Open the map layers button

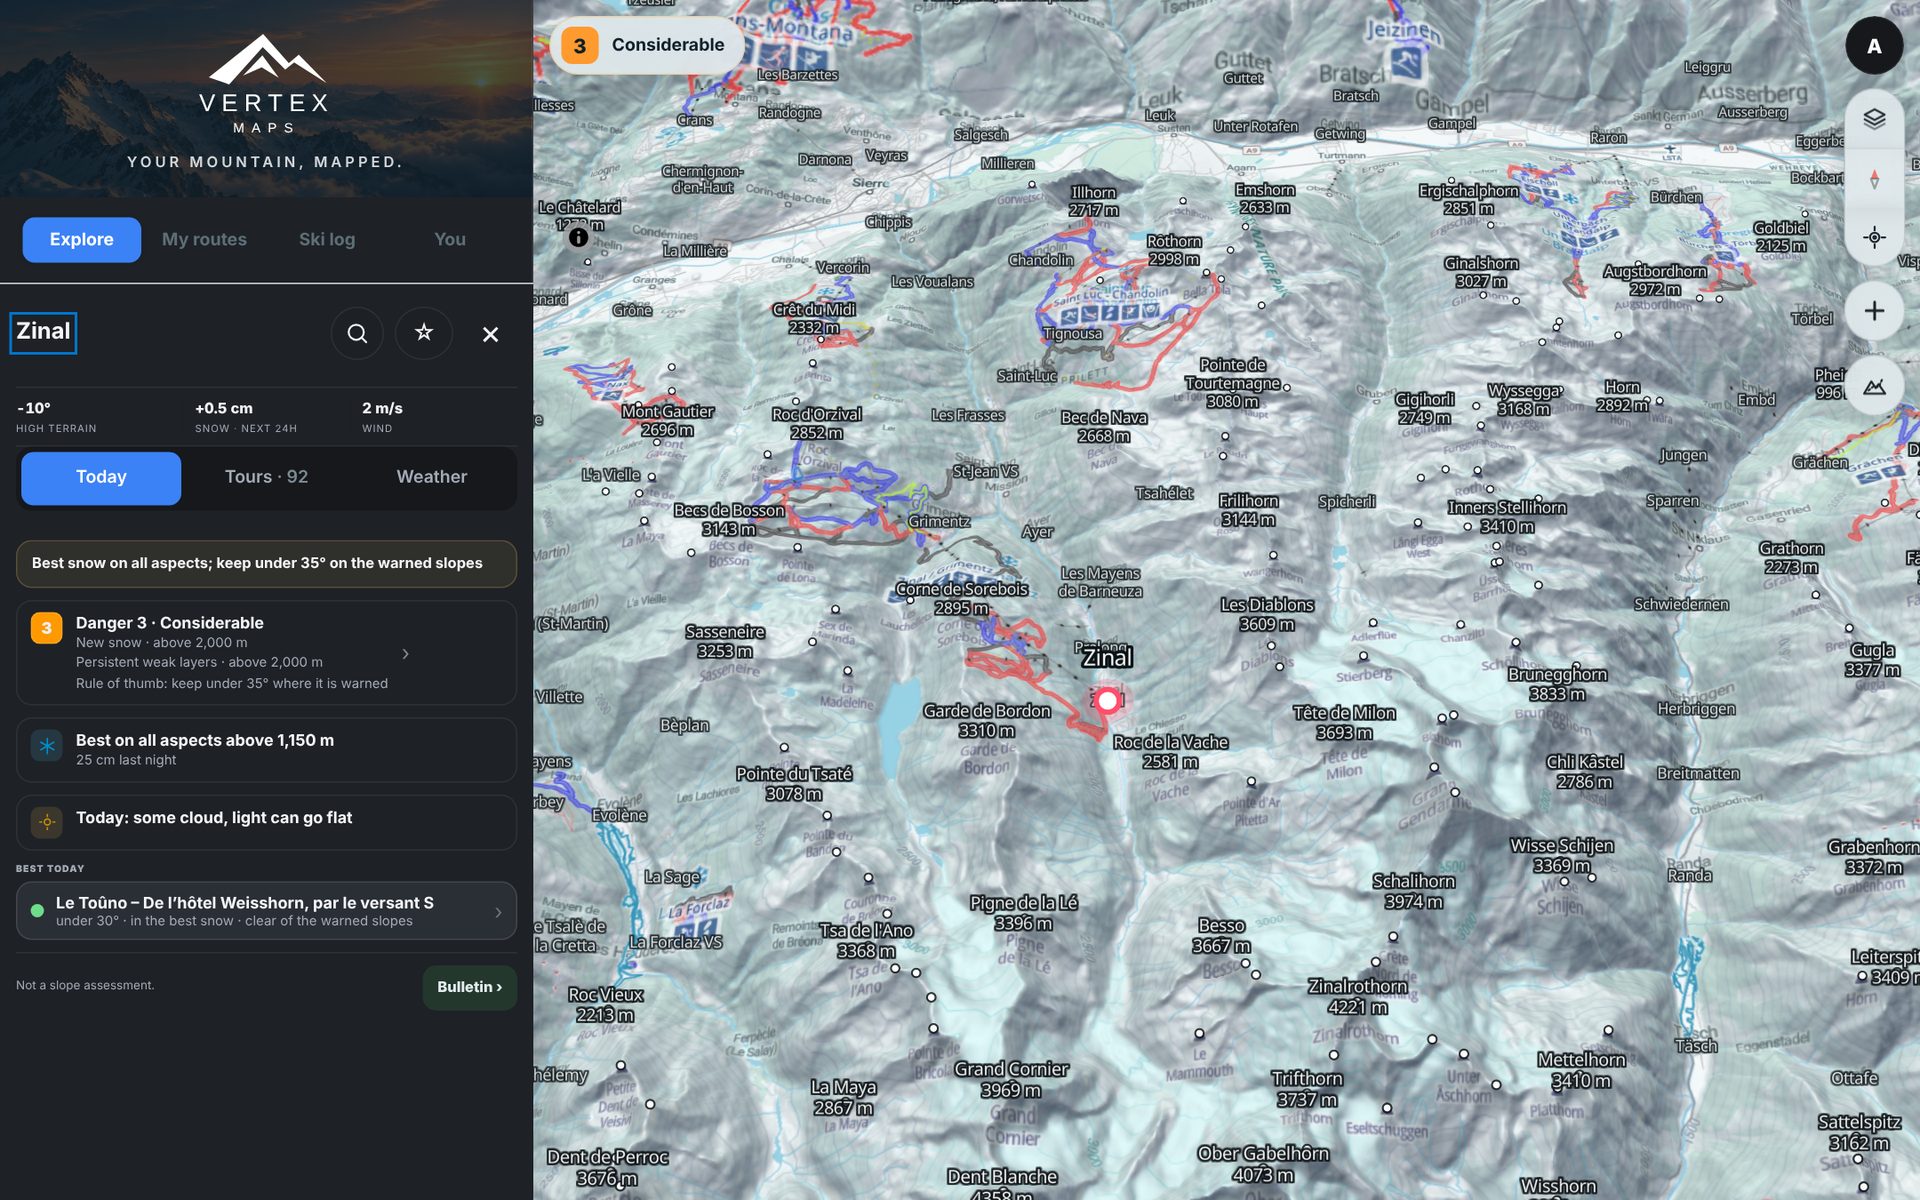1874,118
